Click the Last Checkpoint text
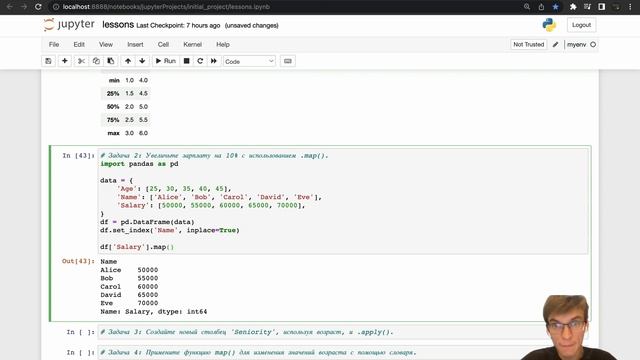640x360 pixels. click(x=178, y=25)
